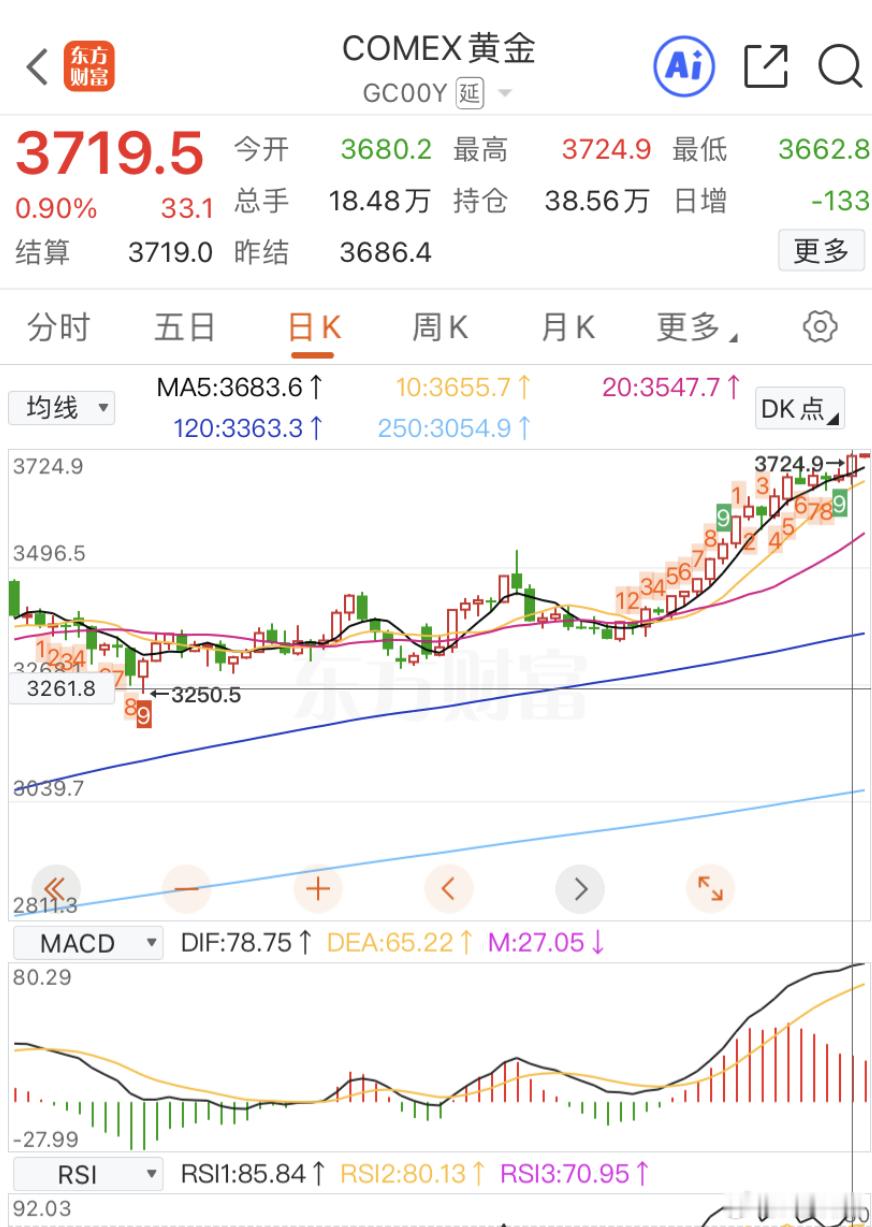Open the MACD indicator dropdown

pyautogui.click(x=86, y=943)
